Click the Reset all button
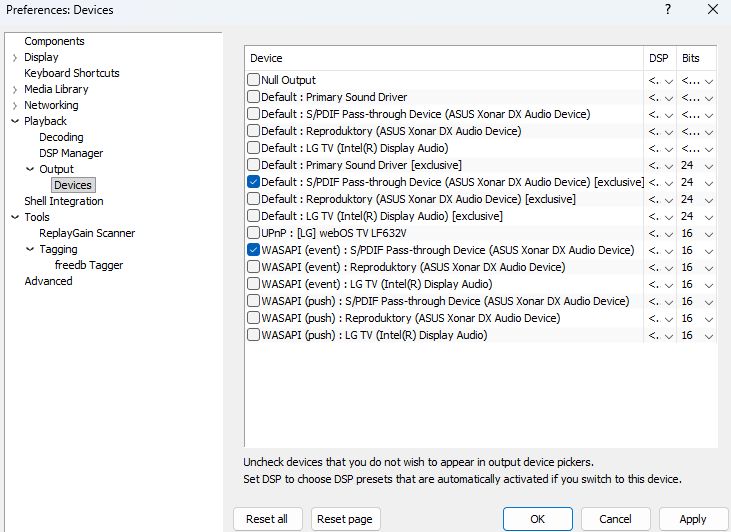The width and height of the screenshot is (731, 532). tap(268, 519)
